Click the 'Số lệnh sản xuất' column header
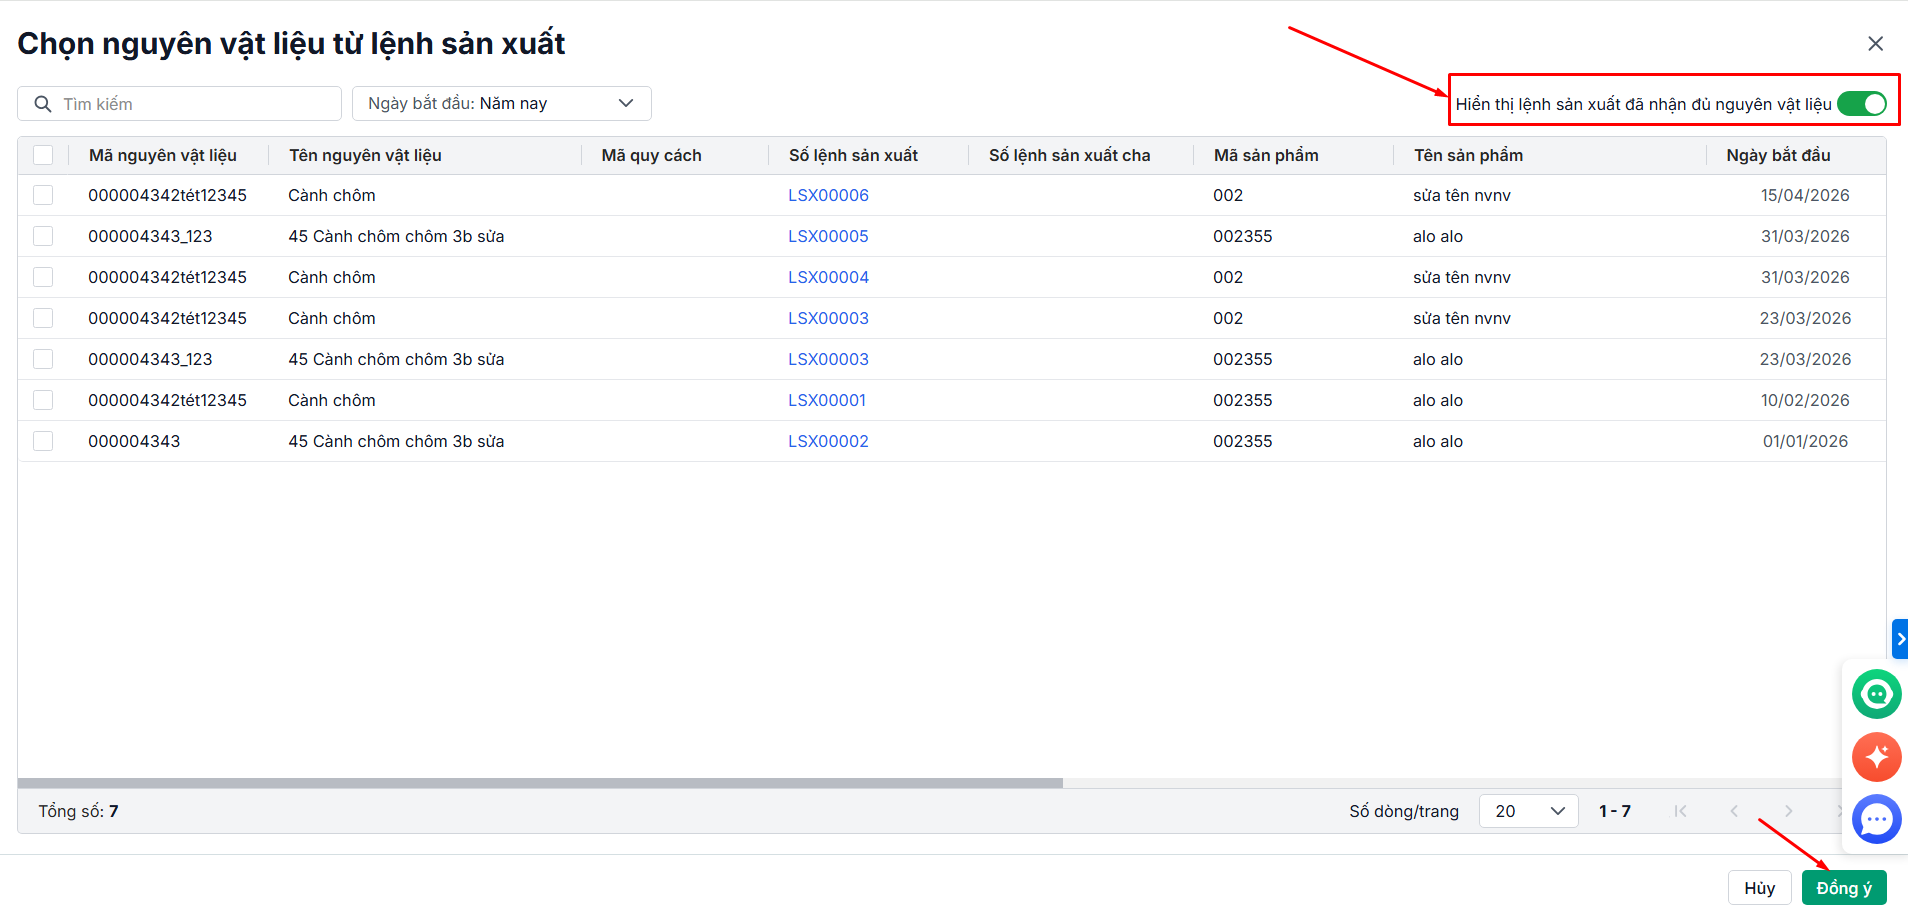This screenshot has width=1908, height=913. coord(853,155)
